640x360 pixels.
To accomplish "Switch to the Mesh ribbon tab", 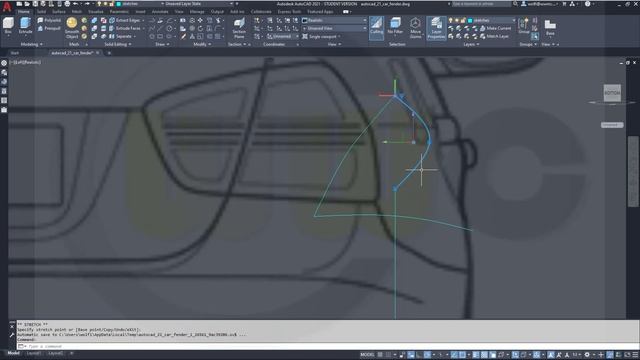I will pyautogui.click(x=77, y=11).
